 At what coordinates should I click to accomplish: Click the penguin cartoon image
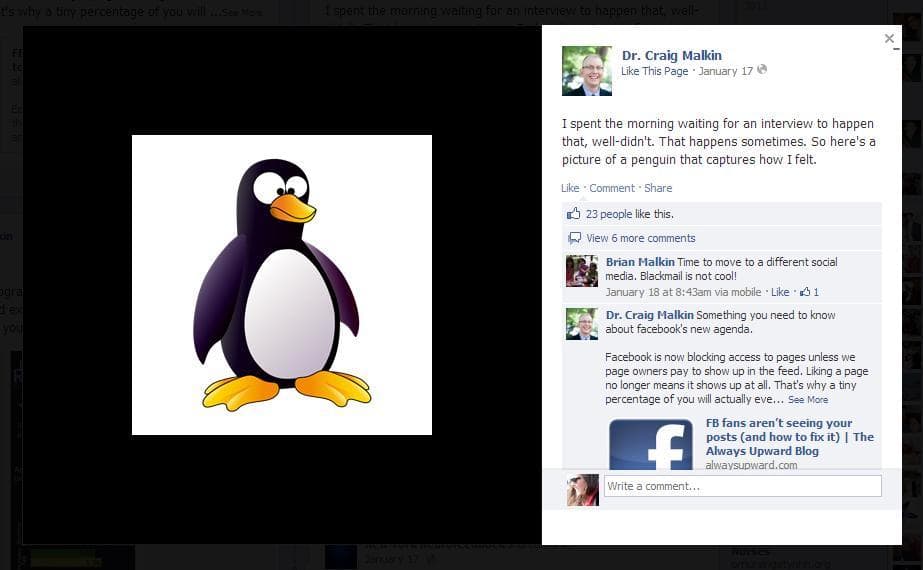click(282, 285)
